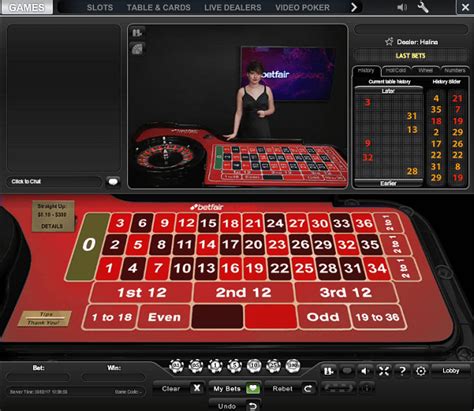Click the Lobby button

point(451,370)
